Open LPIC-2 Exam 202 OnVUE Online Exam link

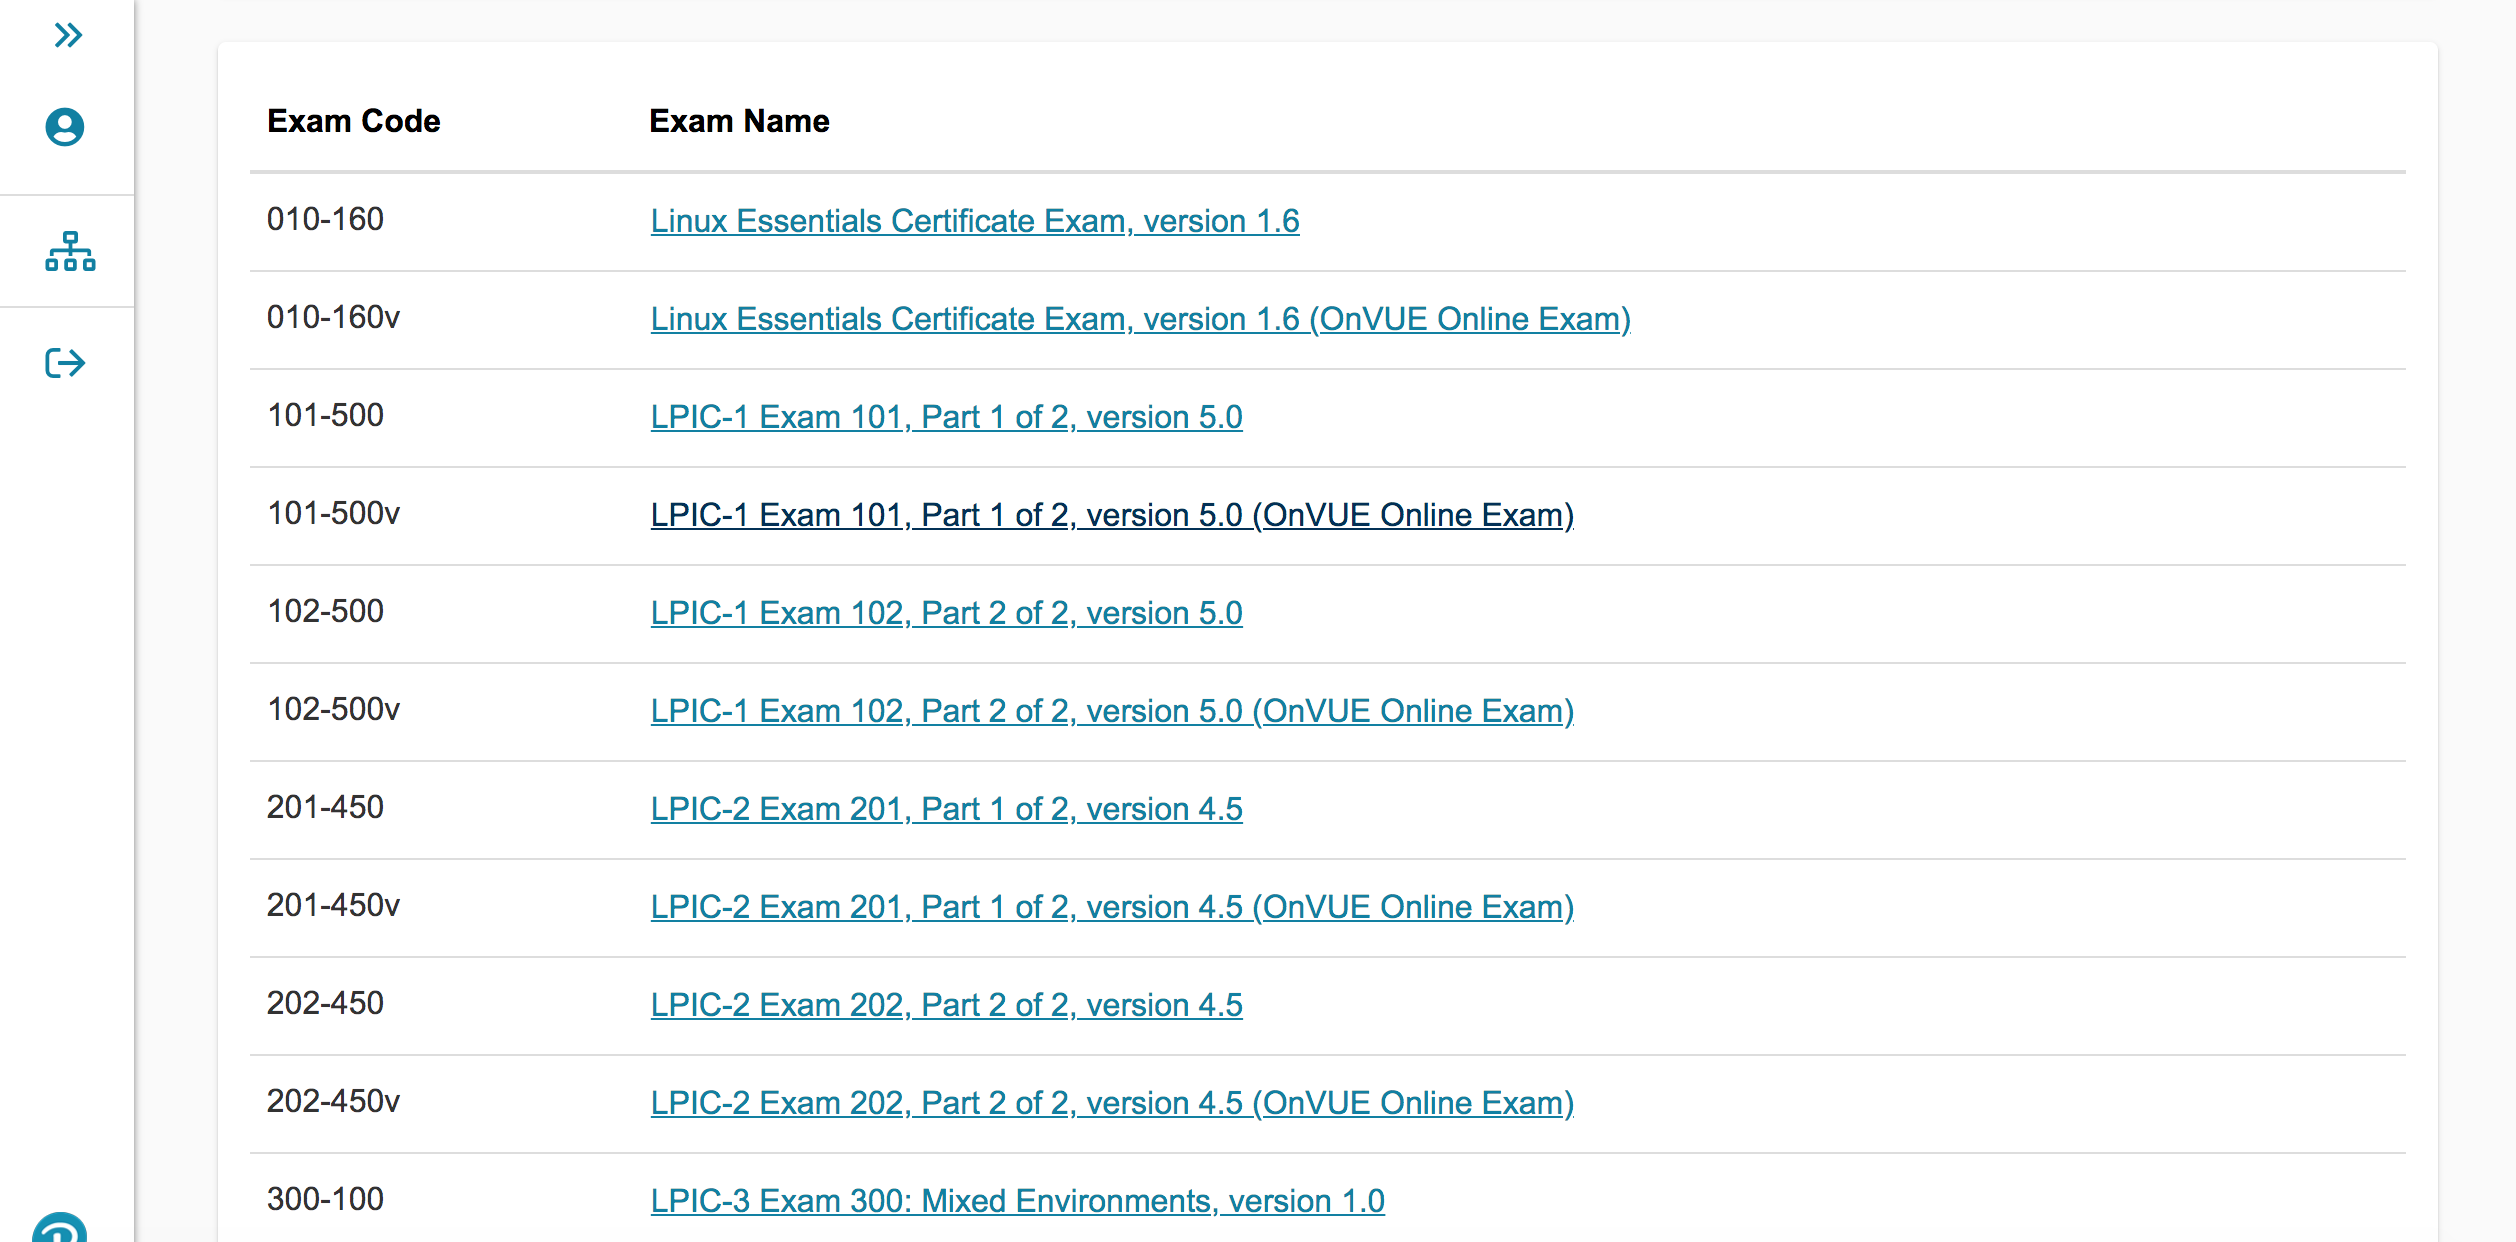pyautogui.click(x=1112, y=1103)
